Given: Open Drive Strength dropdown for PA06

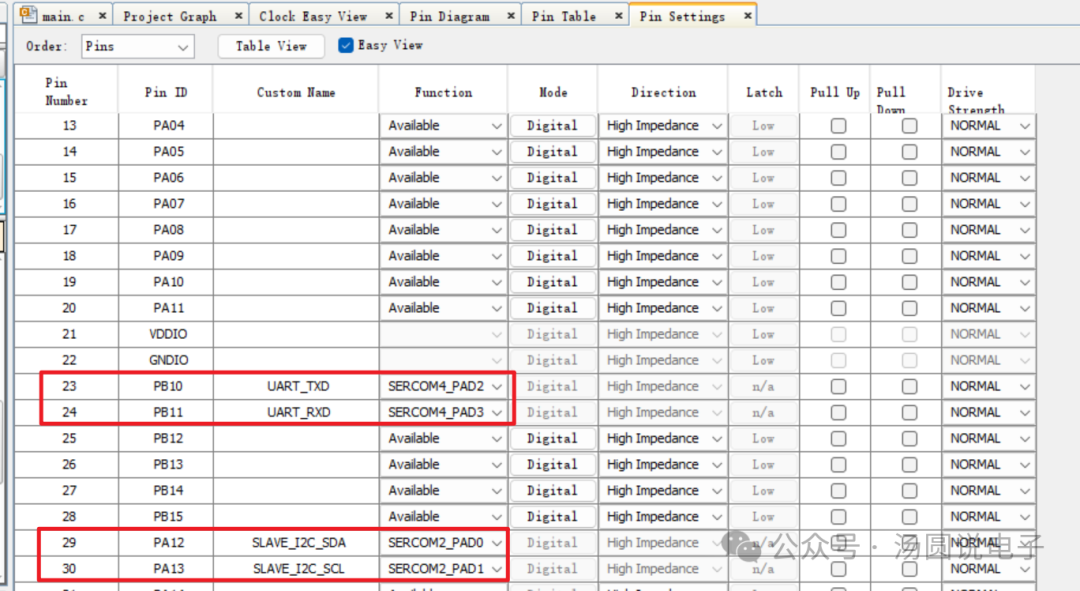Looking at the screenshot, I should [x=988, y=178].
